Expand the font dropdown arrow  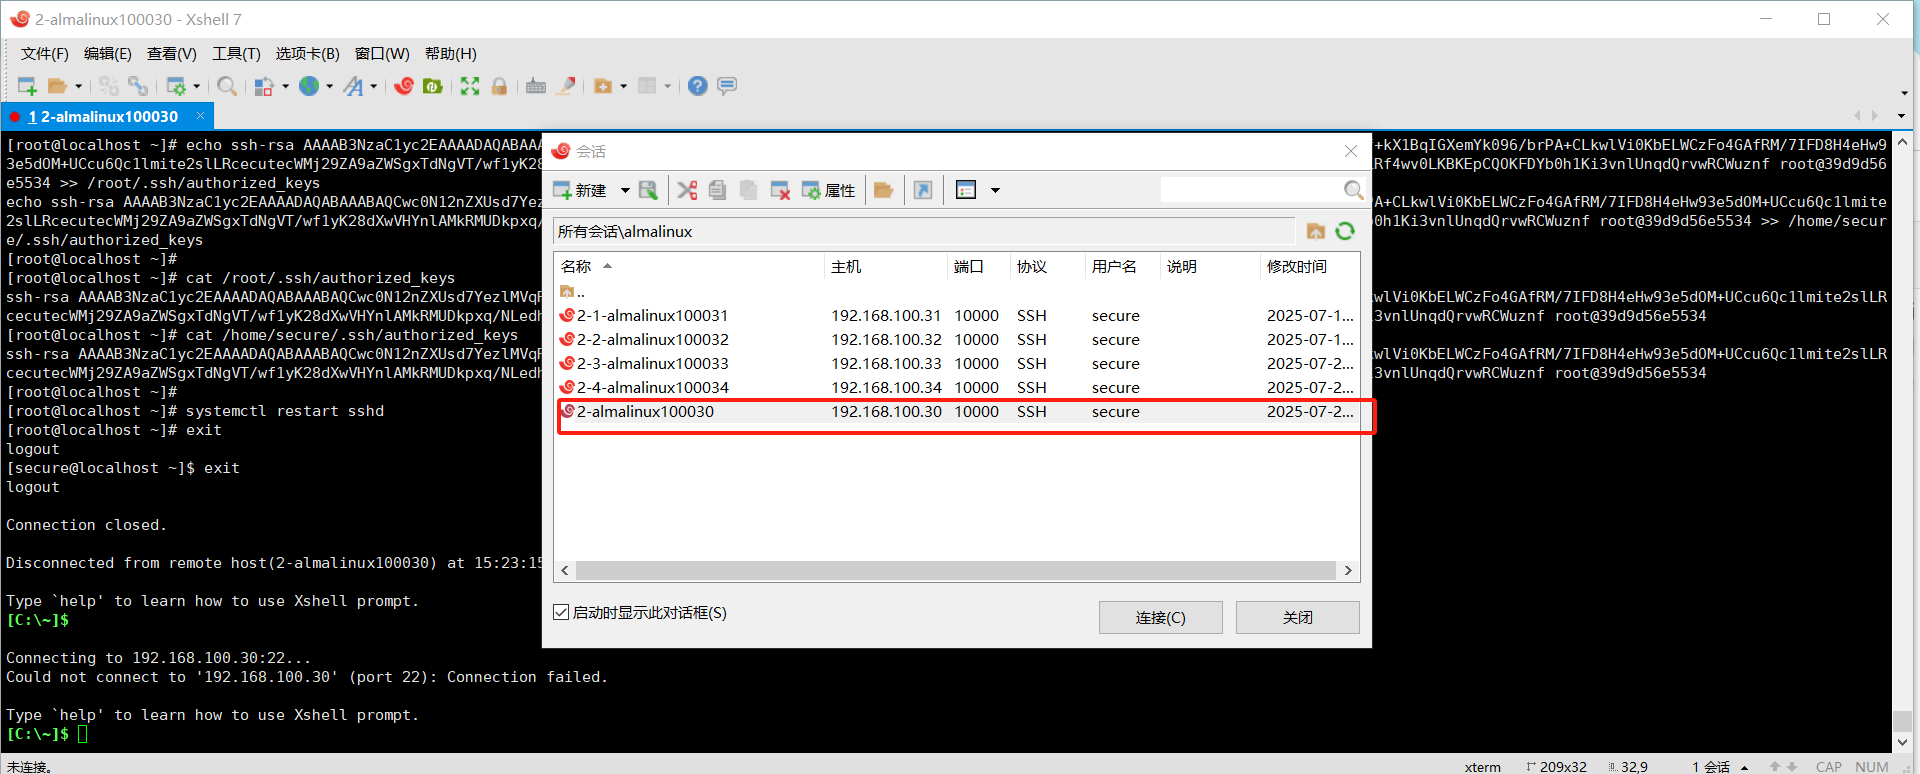pos(373,86)
